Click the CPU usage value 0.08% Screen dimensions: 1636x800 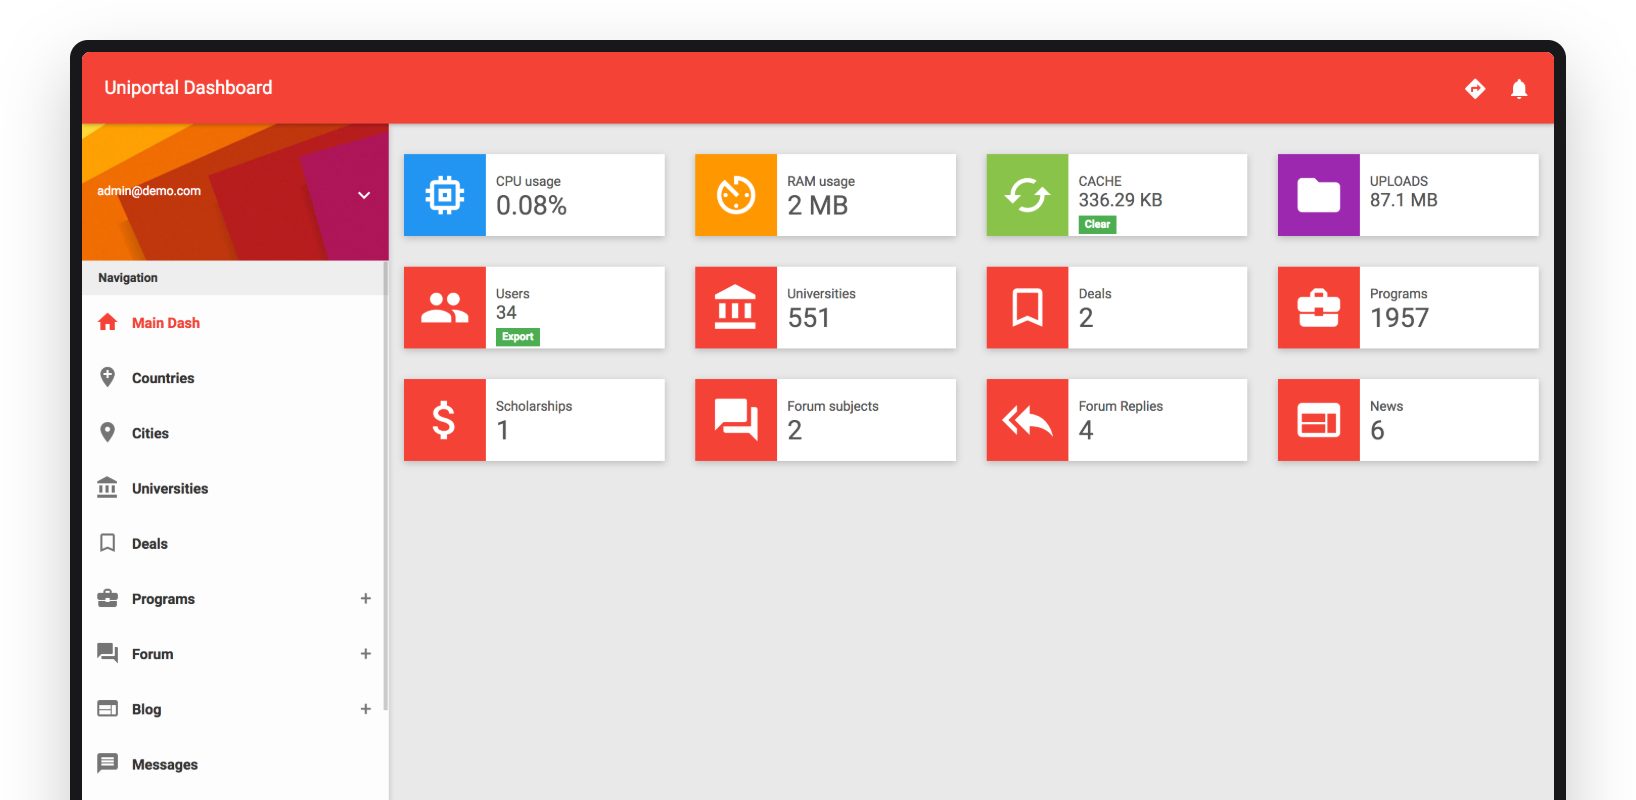(531, 206)
